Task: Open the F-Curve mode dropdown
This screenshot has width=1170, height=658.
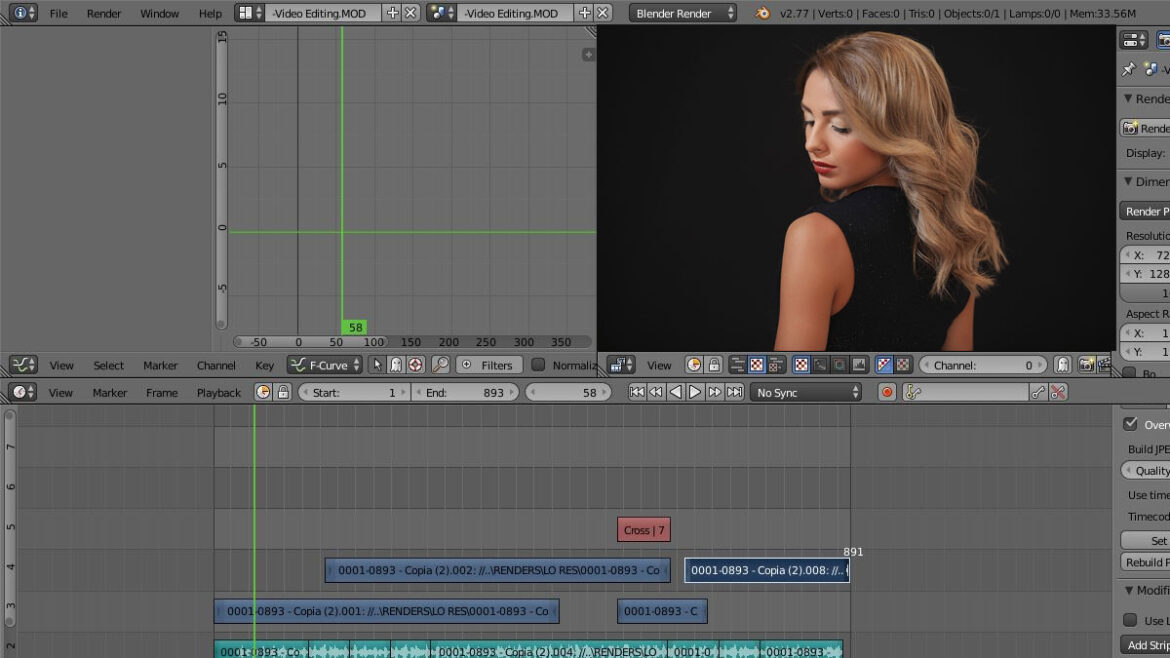Action: (325, 365)
